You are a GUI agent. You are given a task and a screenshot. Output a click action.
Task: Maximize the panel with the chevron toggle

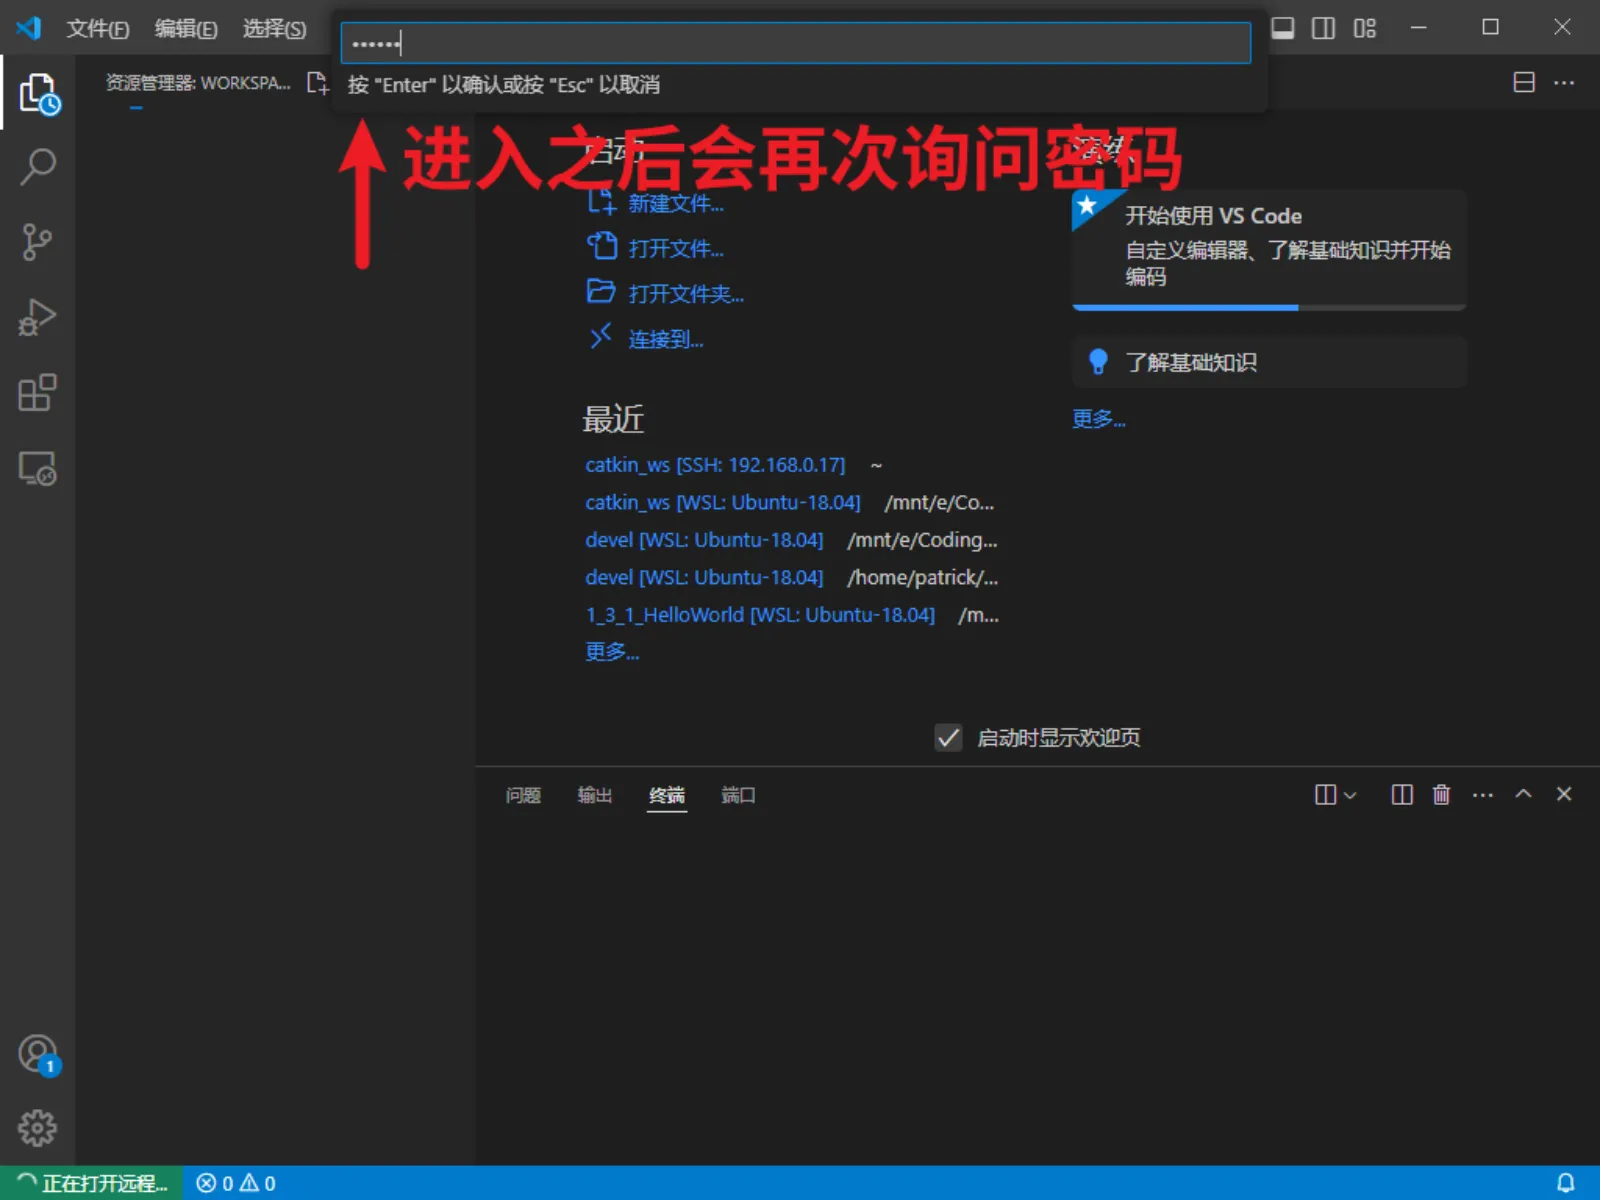pyautogui.click(x=1523, y=794)
